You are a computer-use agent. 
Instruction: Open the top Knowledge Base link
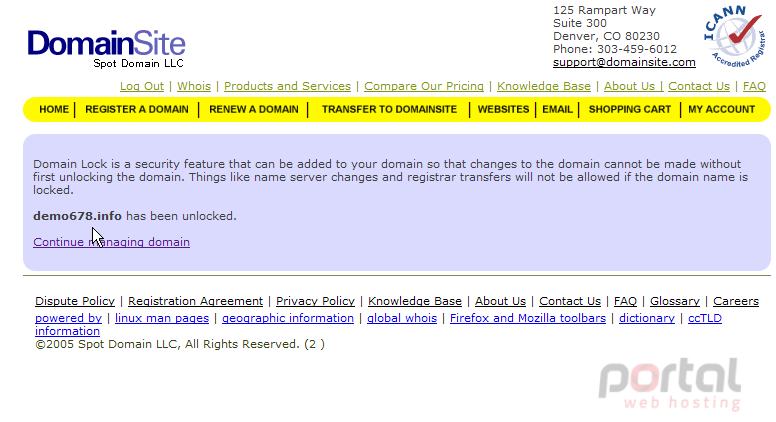(x=544, y=86)
